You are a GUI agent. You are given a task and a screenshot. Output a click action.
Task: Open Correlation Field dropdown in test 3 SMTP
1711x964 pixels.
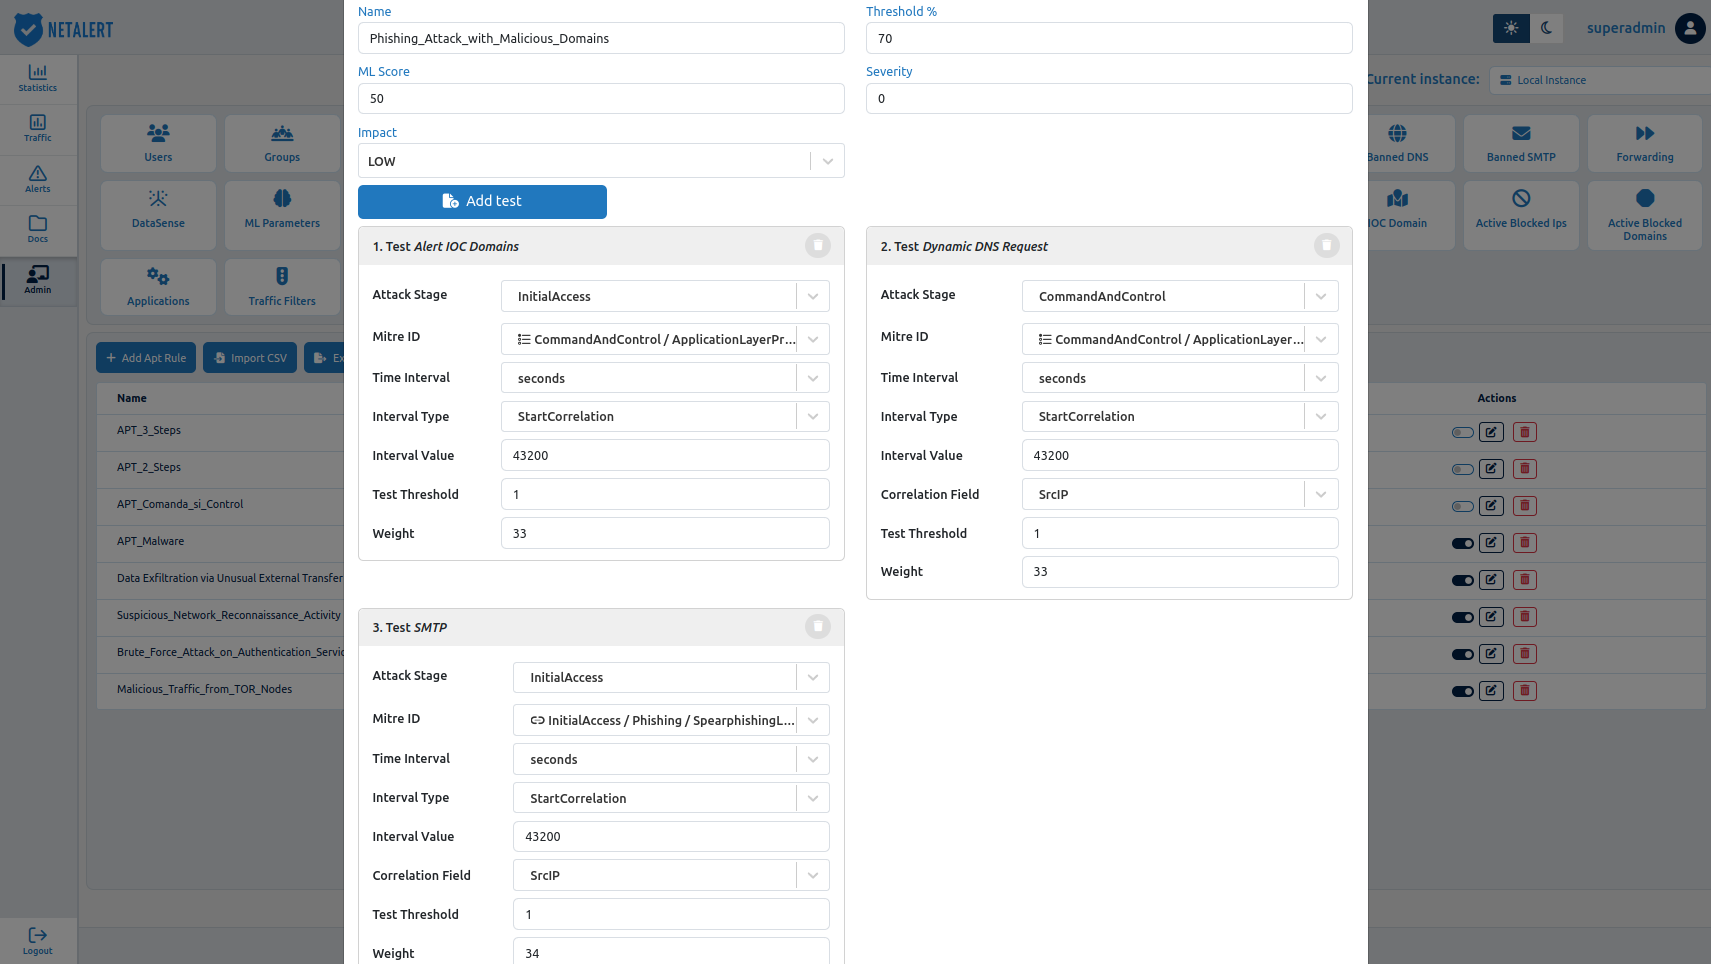pos(671,875)
